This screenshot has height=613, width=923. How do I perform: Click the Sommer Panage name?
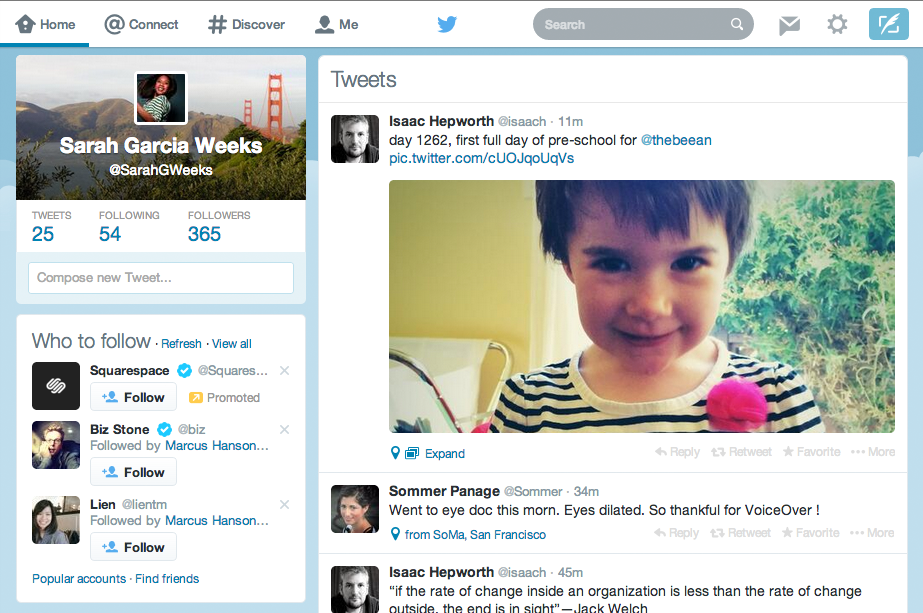coord(444,491)
